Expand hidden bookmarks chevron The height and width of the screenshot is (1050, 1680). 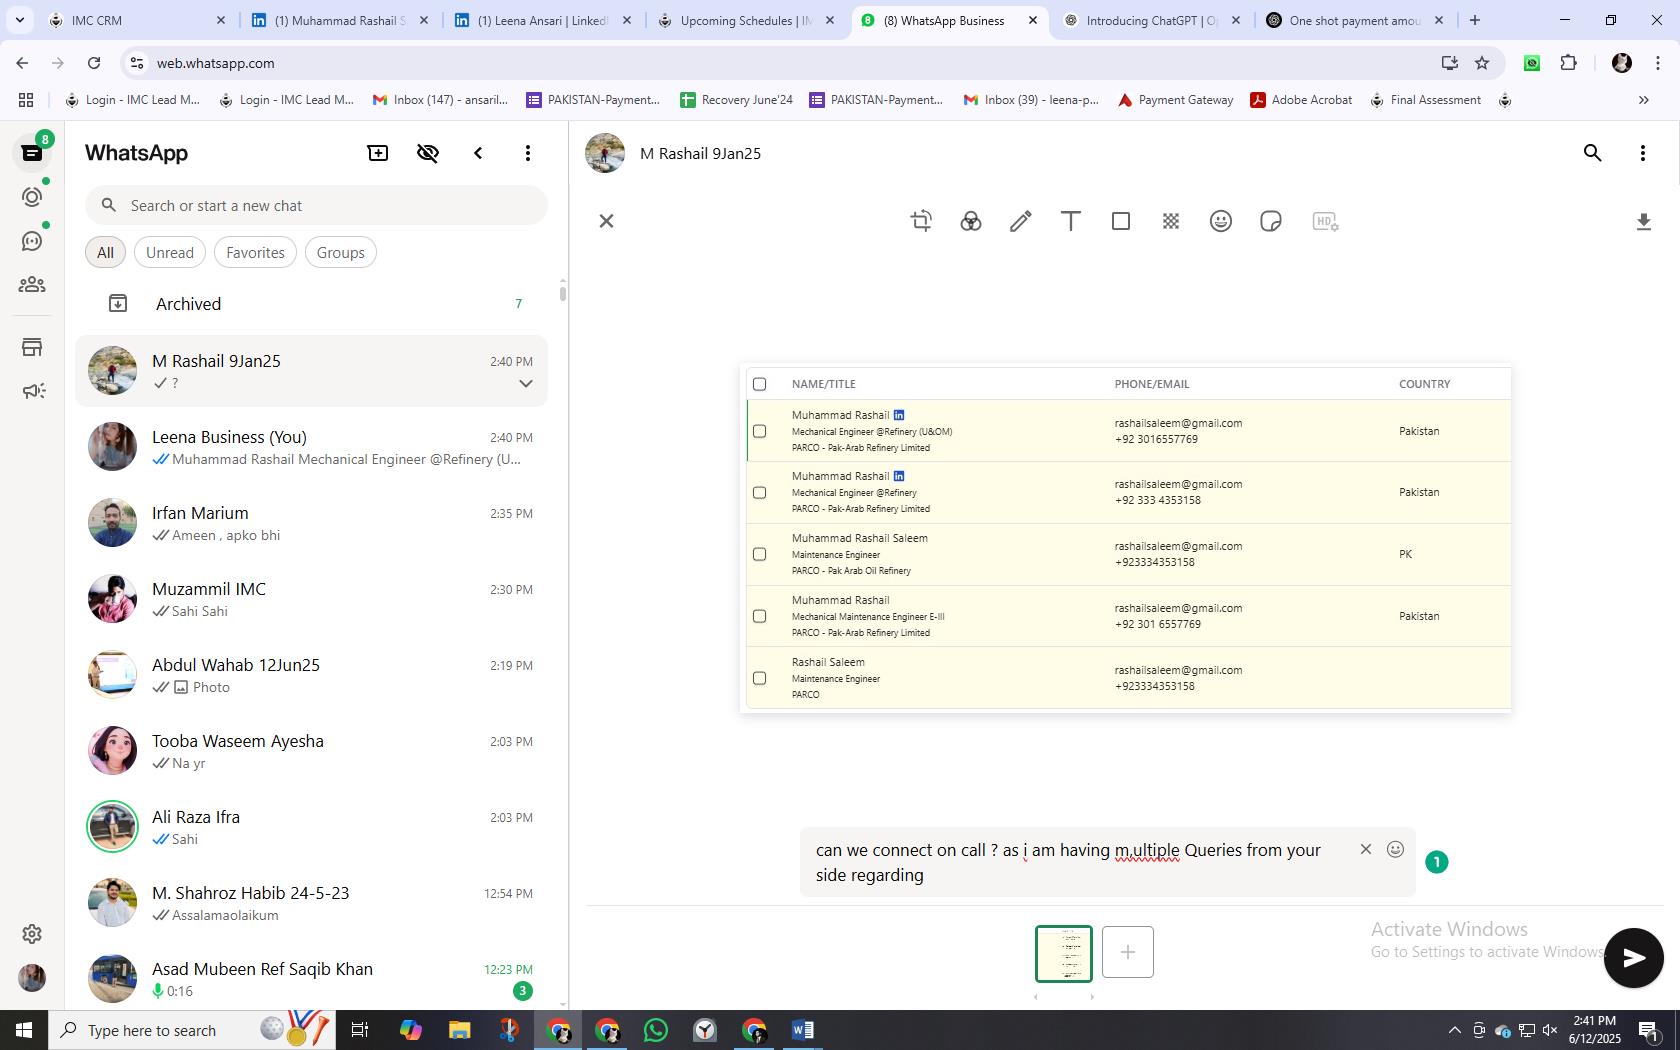(1643, 100)
